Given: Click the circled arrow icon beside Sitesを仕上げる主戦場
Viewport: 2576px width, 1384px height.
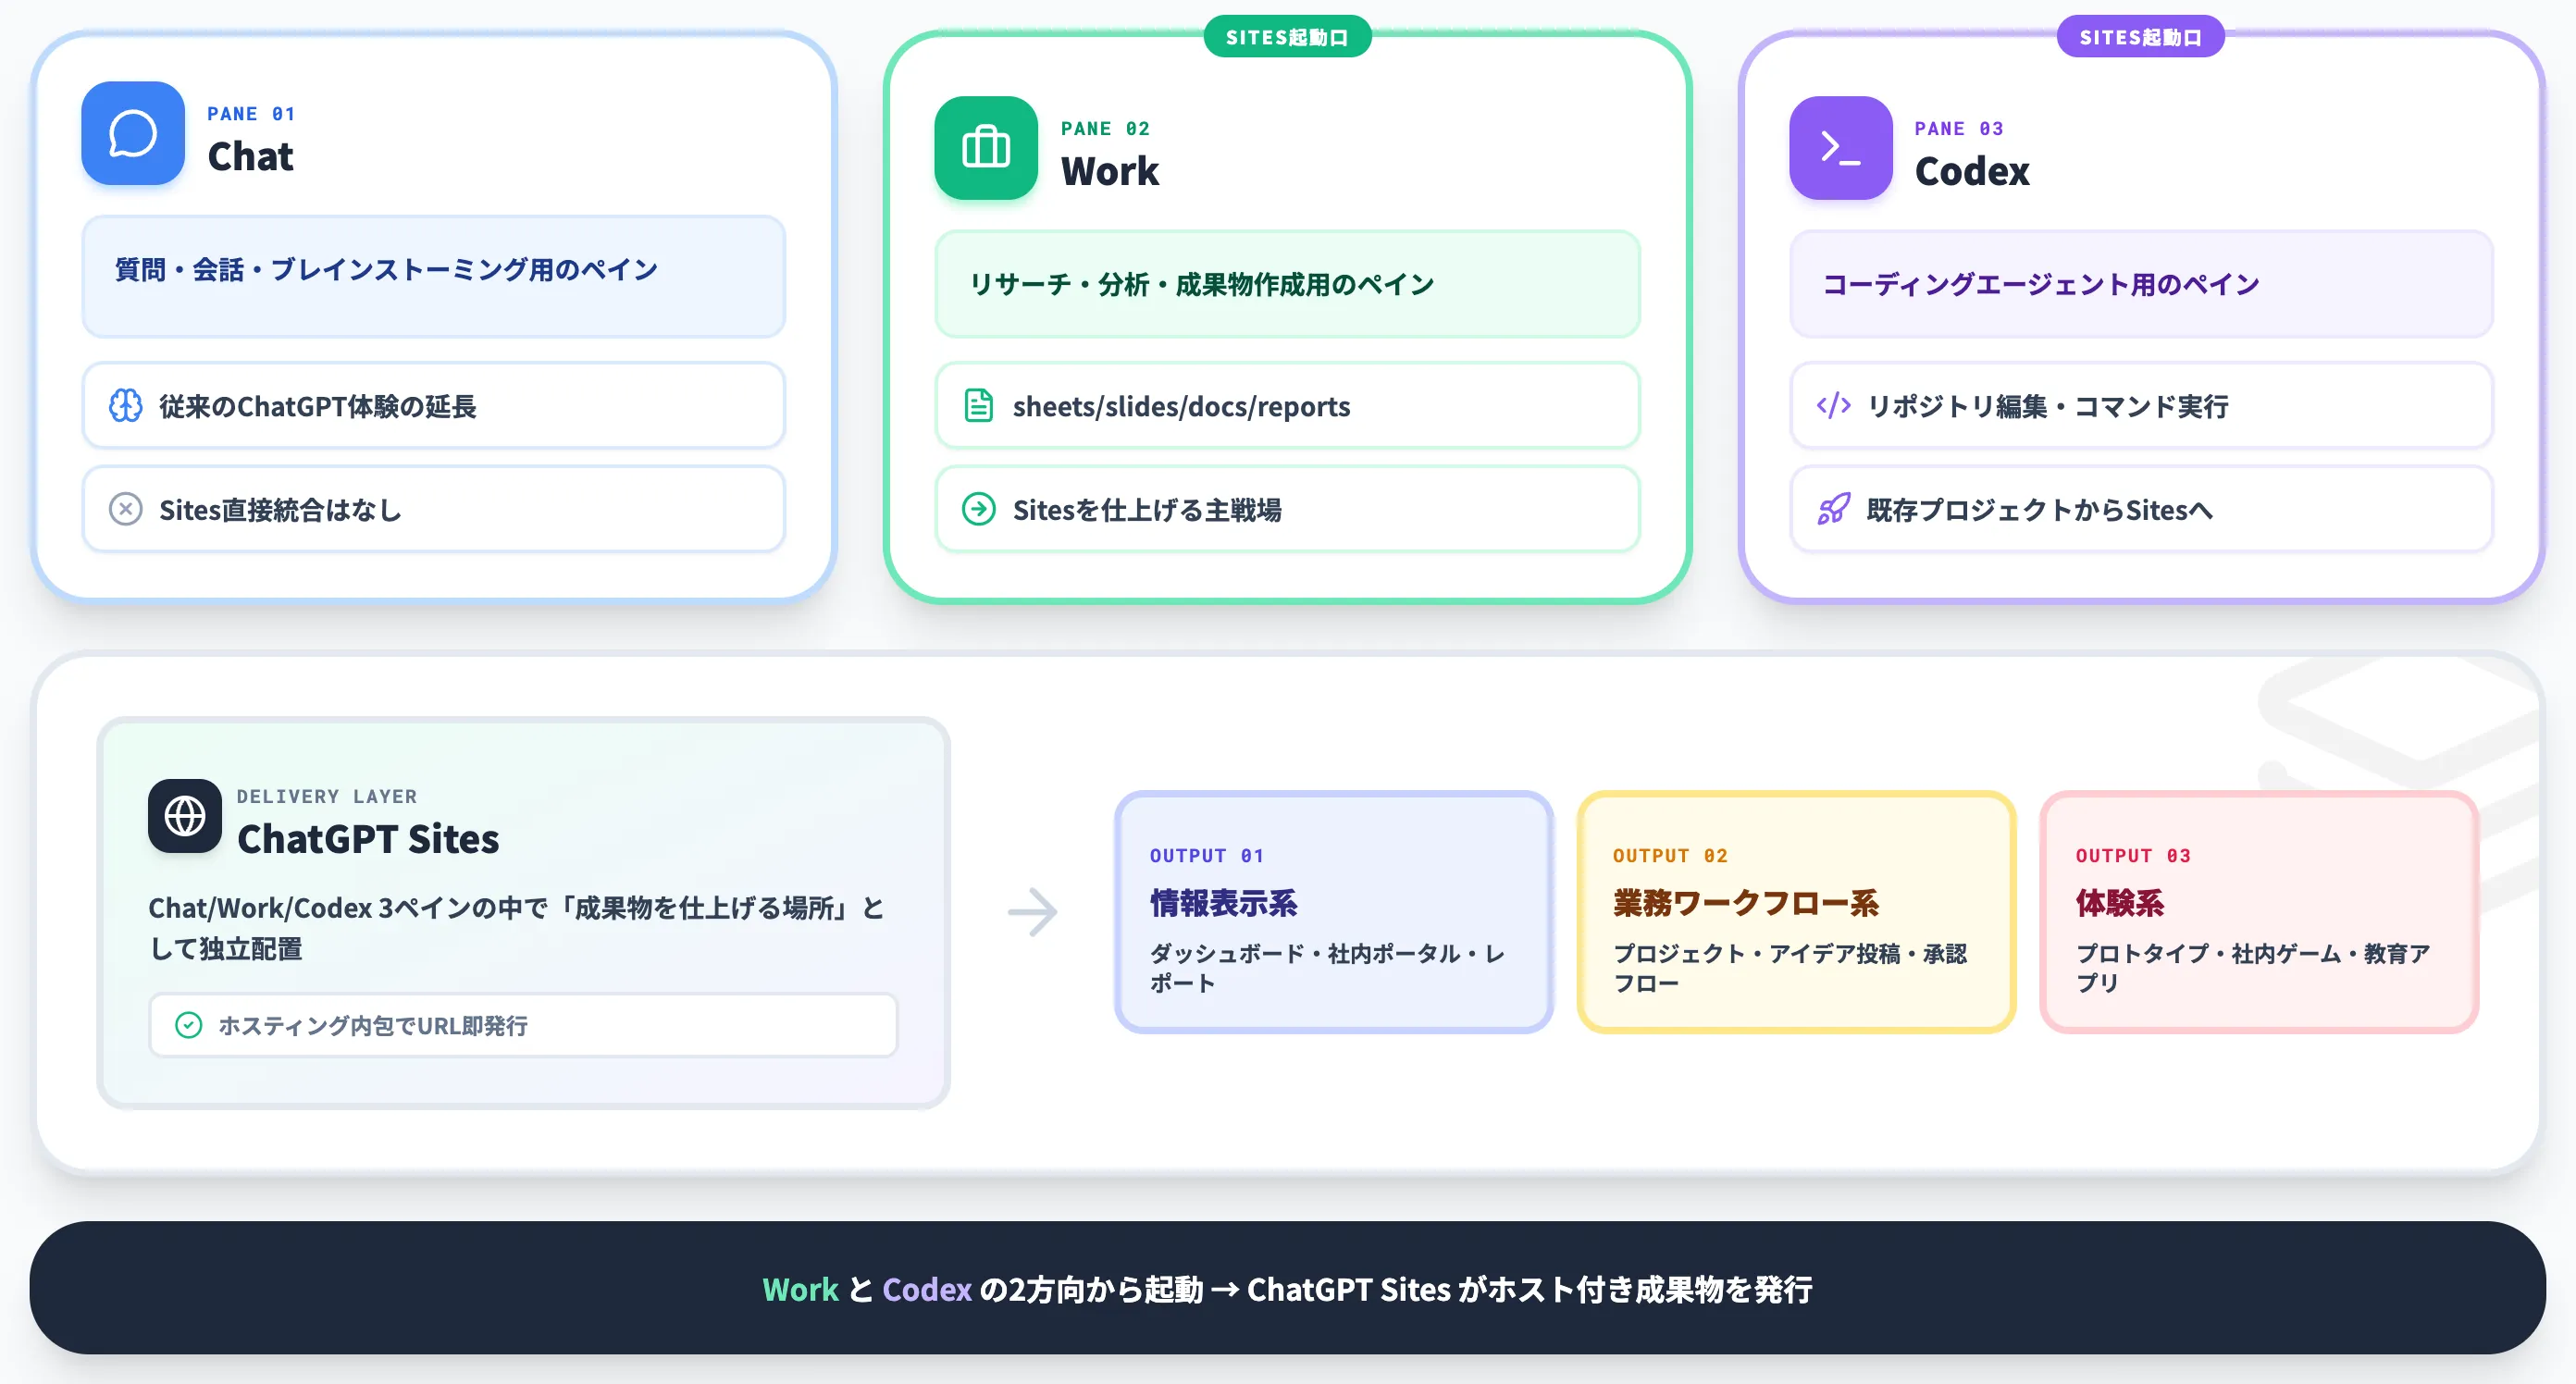Looking at the screenshot, I should pyautogui.click(x=979, y=509).
